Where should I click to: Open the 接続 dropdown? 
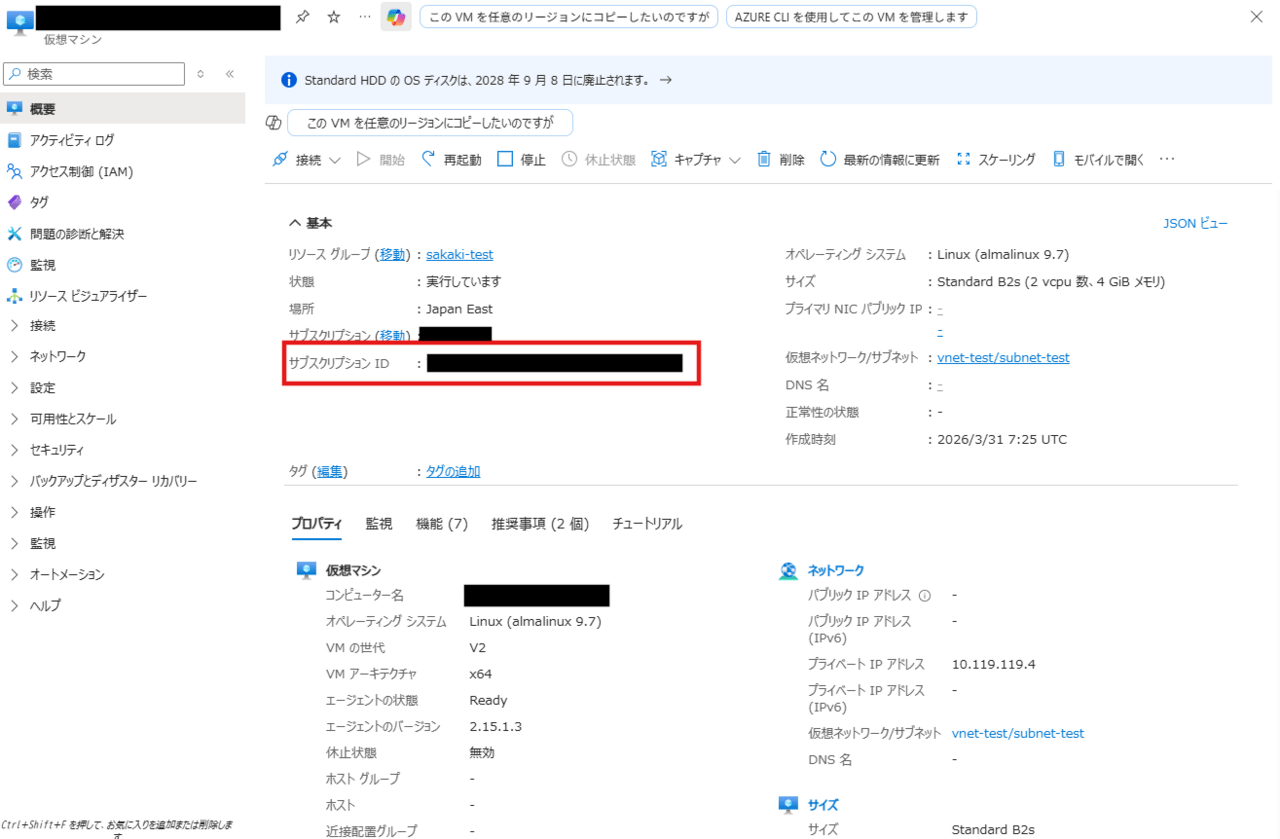pos(306,160)
